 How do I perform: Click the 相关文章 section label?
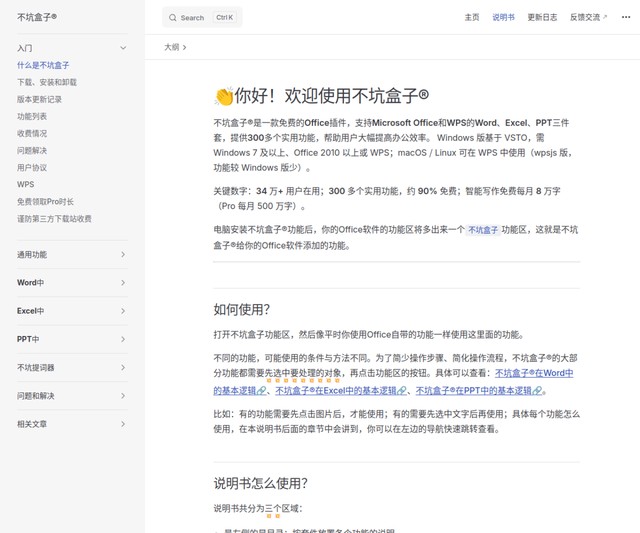tap(32, 424)
